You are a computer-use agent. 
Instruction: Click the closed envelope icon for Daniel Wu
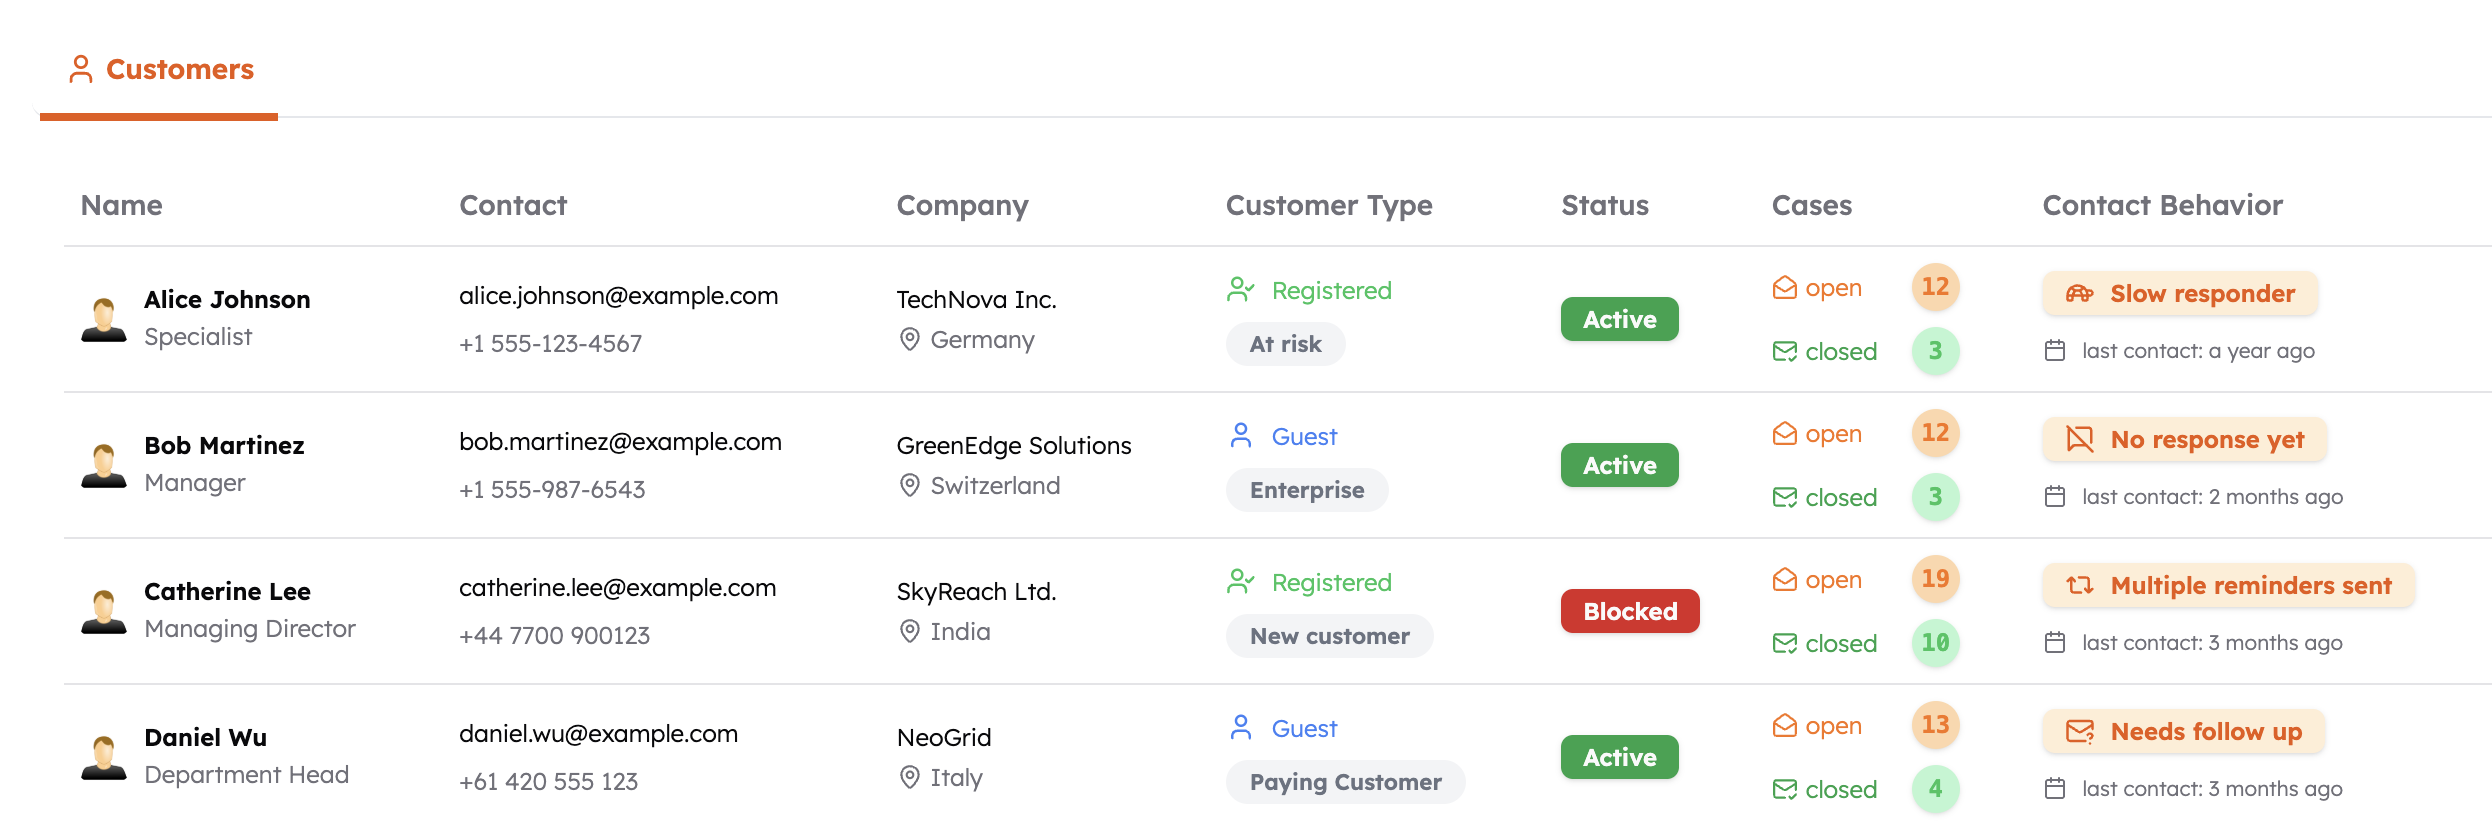pos(1784,789)
